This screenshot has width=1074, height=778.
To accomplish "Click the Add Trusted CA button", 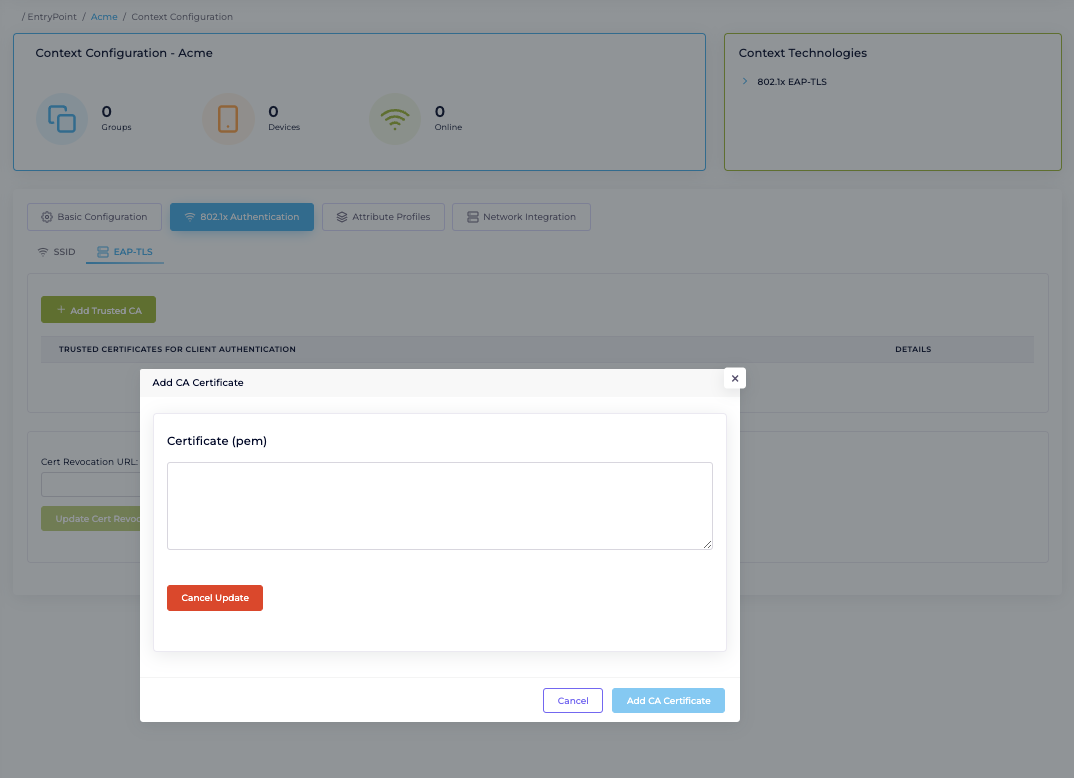I will tap(98, 310).
